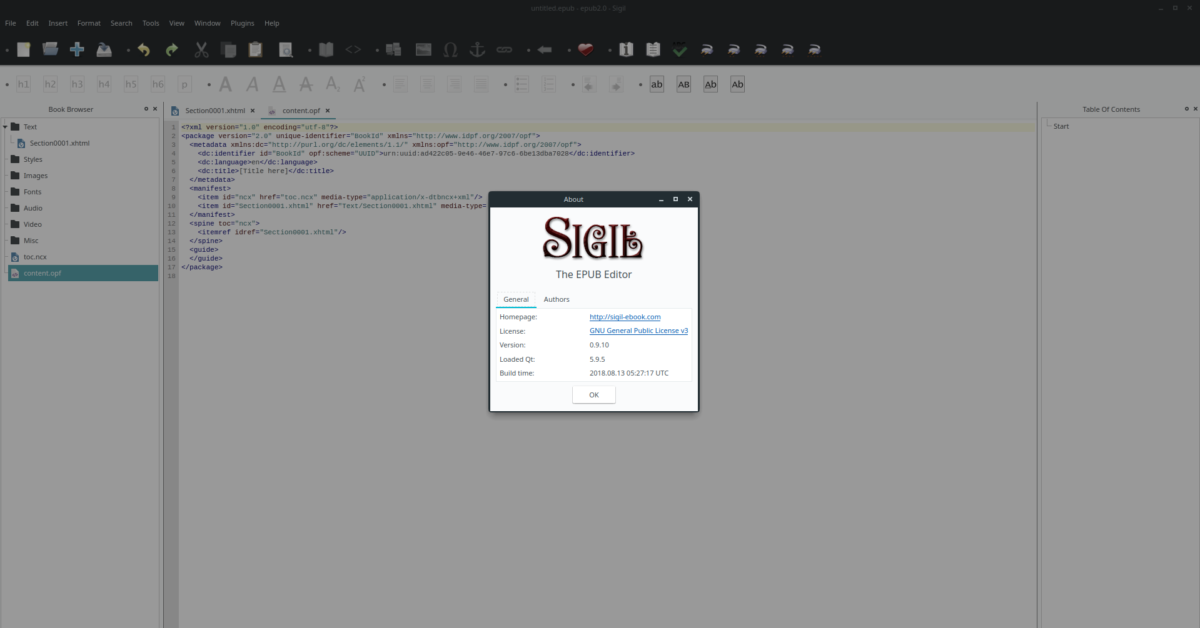
Task: Insert an image with the image toolbar icon
Action: [423, 49]
